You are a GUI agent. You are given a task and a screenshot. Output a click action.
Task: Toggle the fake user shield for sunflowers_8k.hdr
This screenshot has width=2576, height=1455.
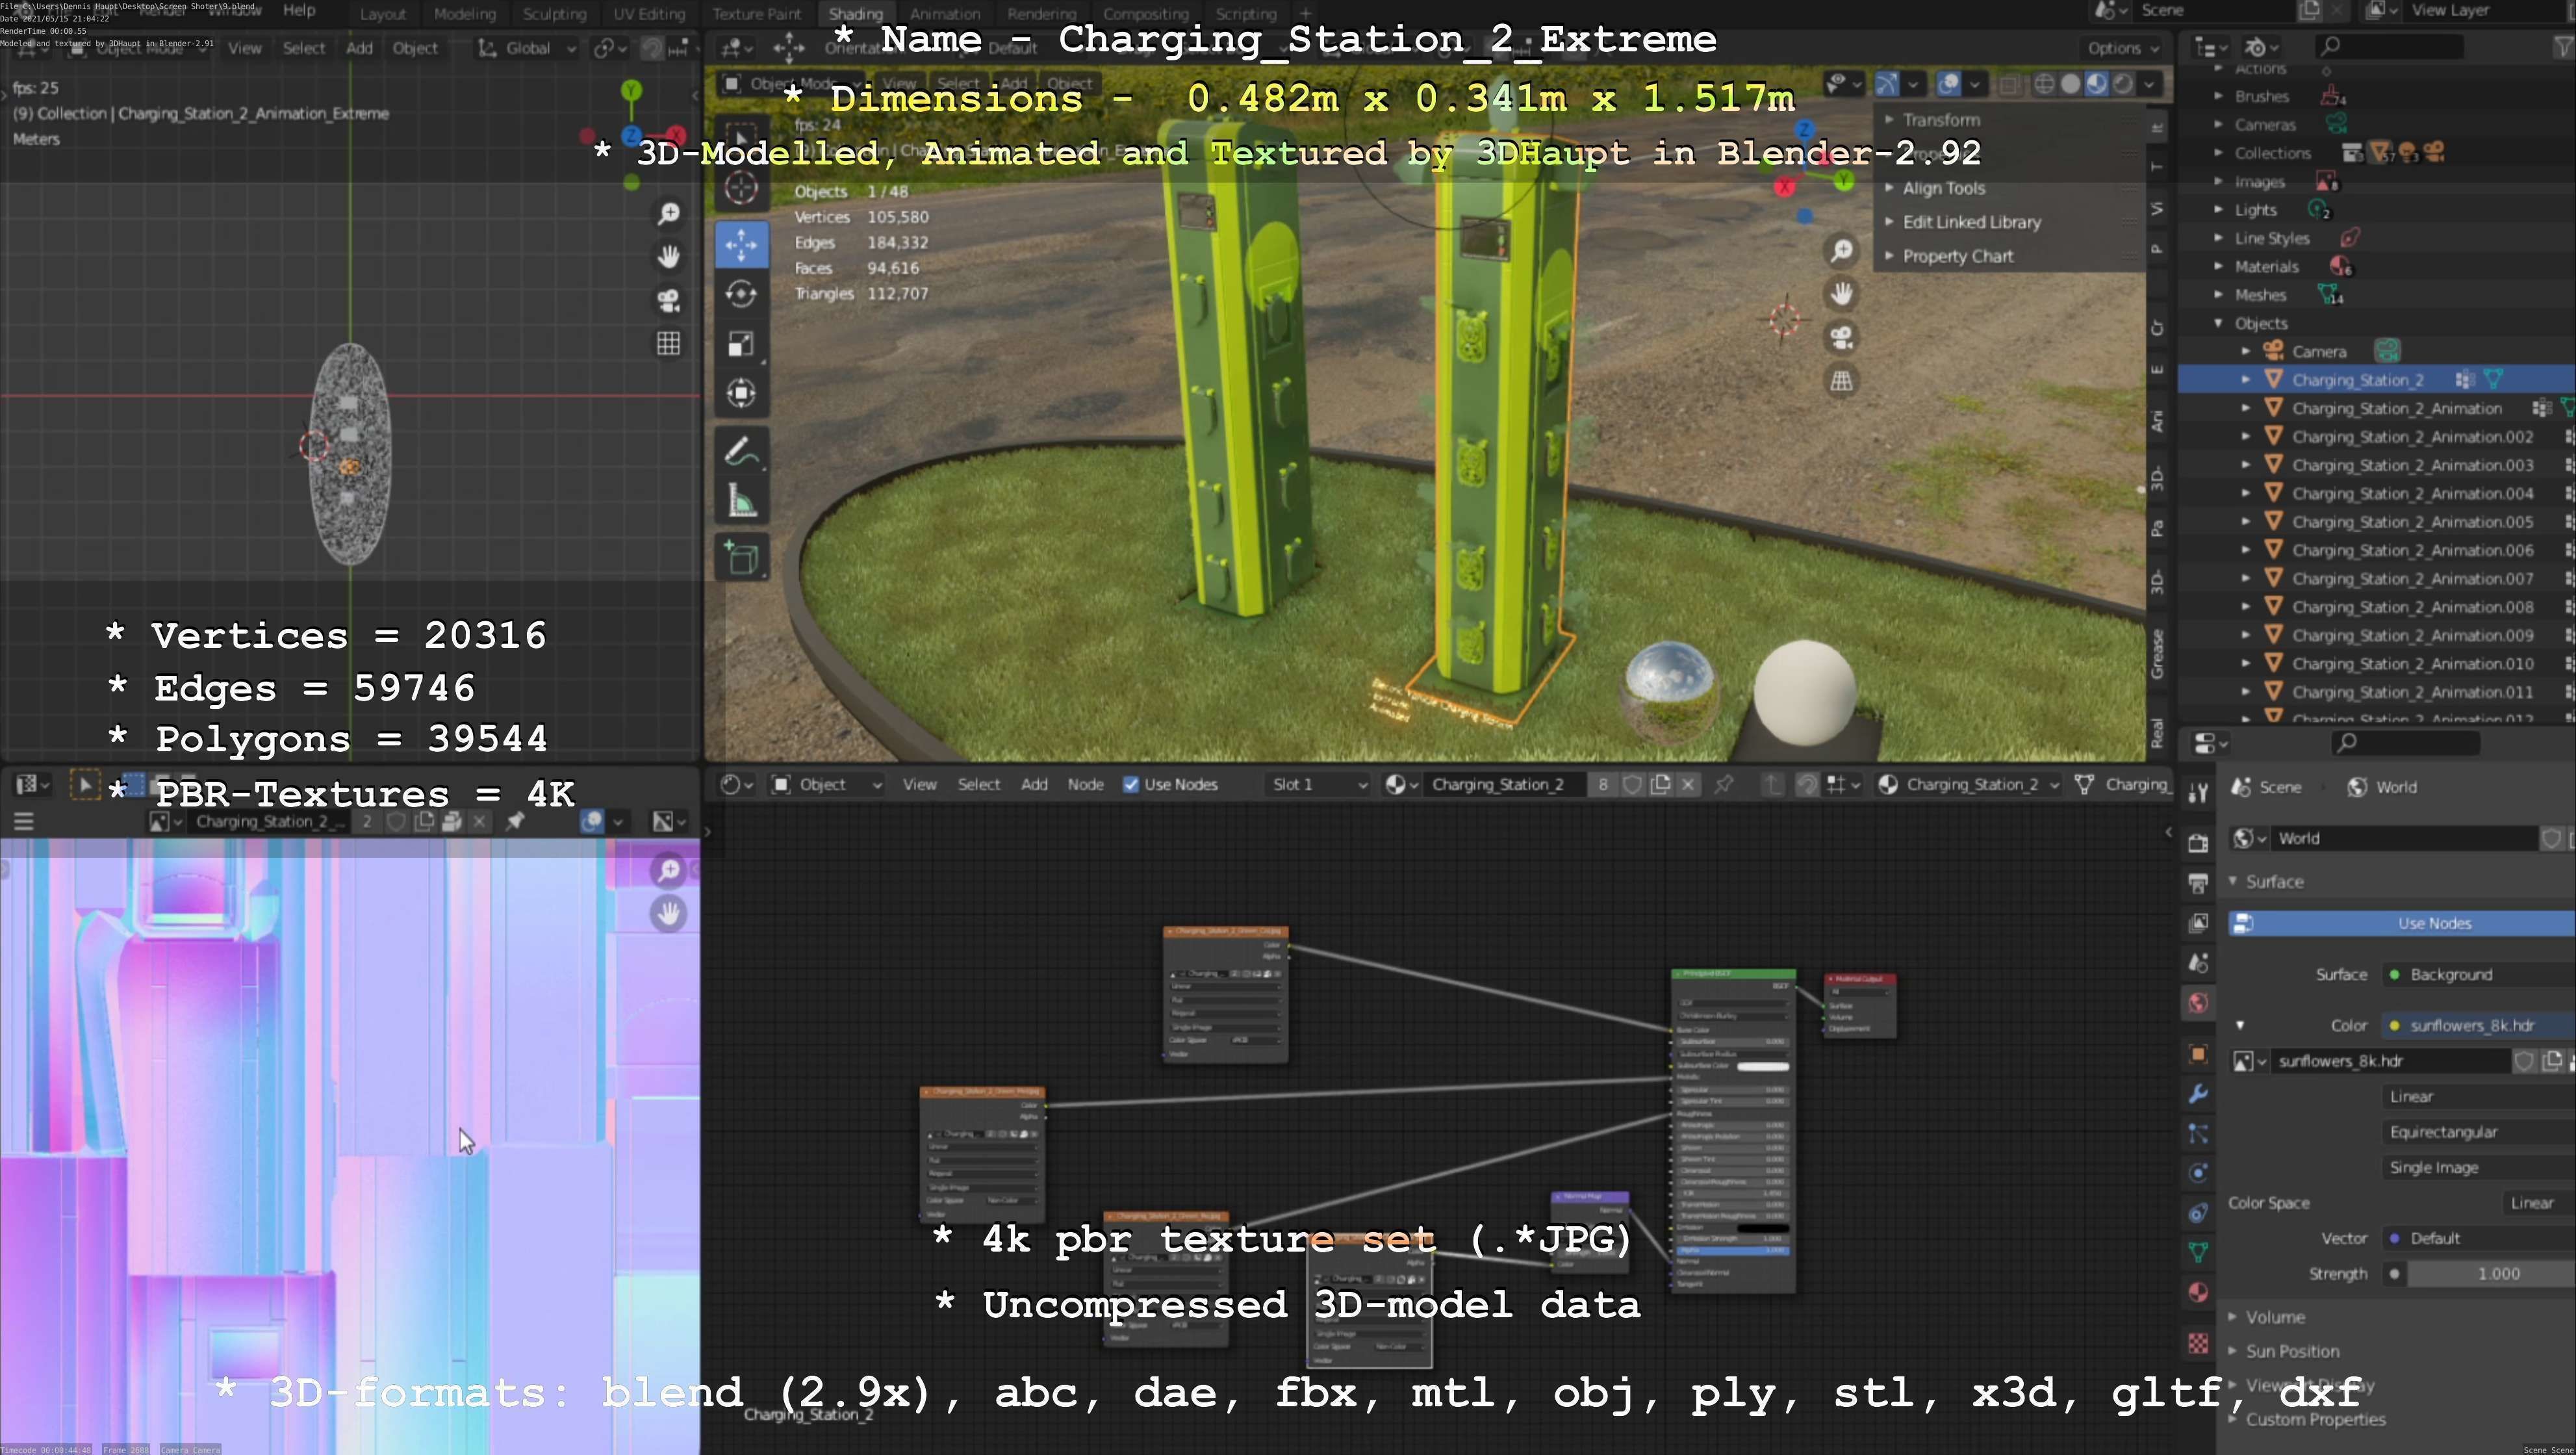2523,1061
